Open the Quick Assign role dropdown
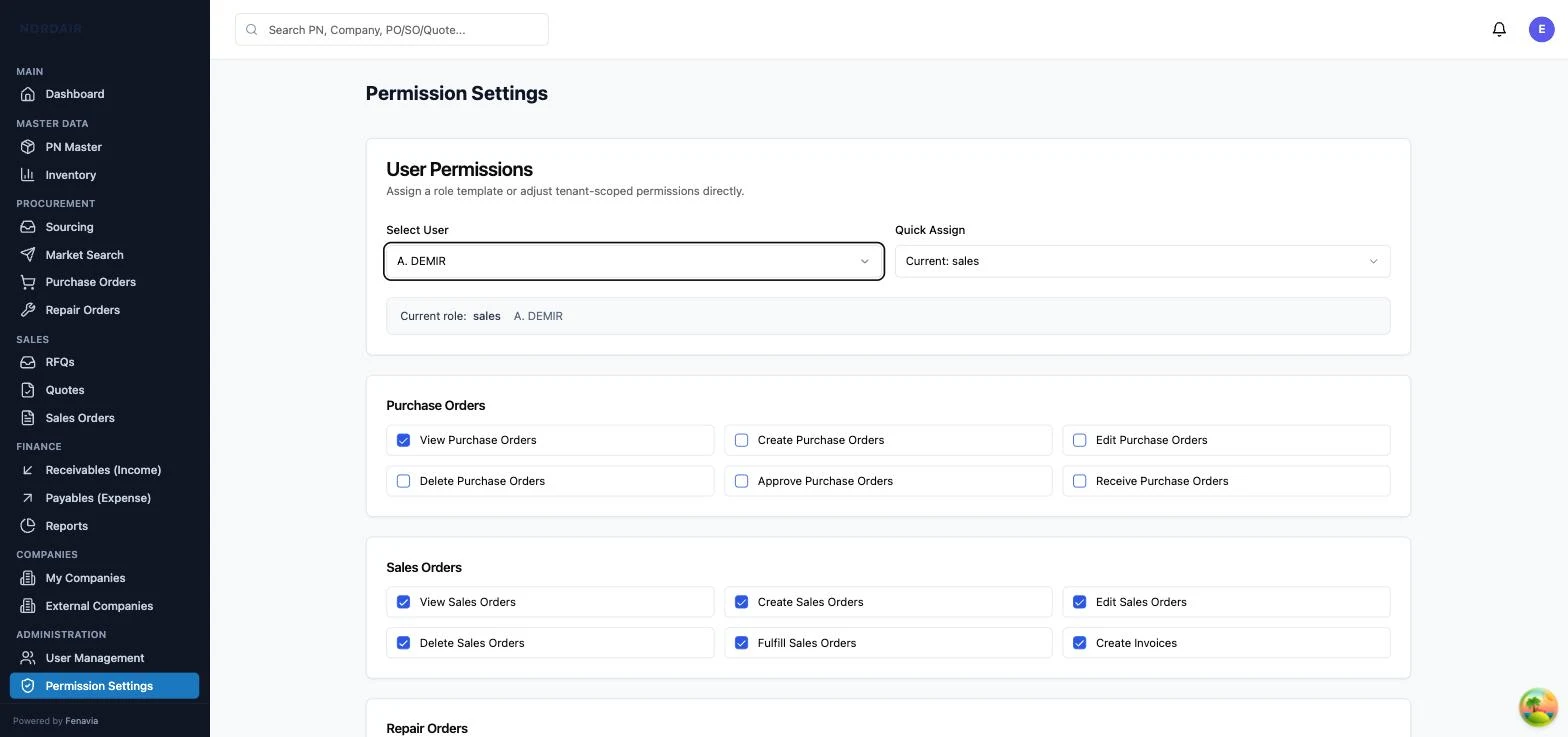Screen dimensions: 1568x737 1142,261
